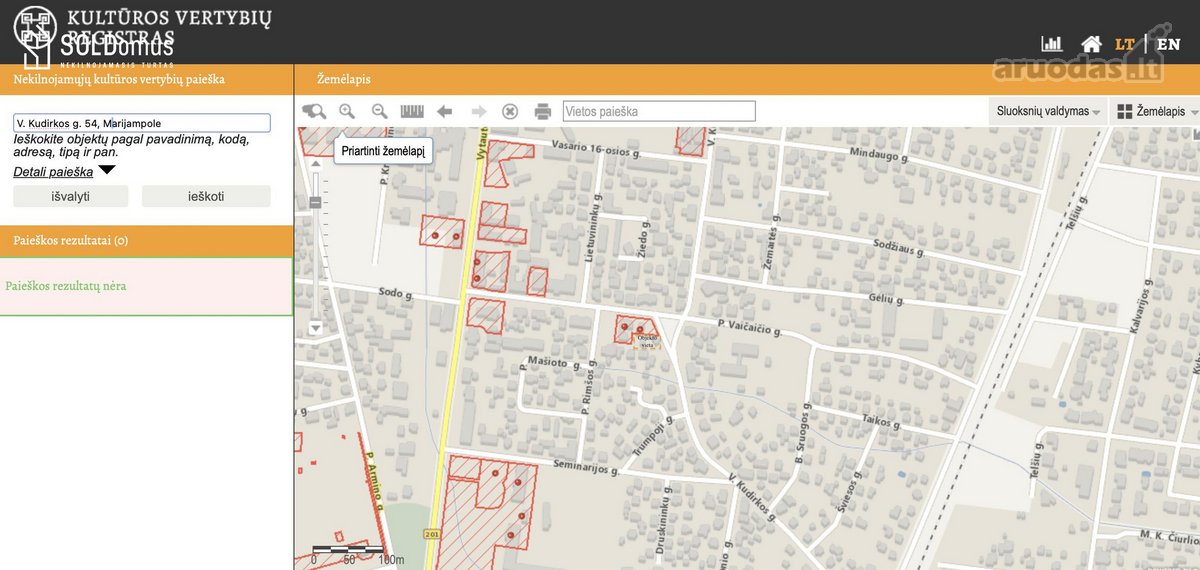The width and height of the screenshot is (1200, 570).
Task: Go forward to next map extent
Action: [478, 111]
